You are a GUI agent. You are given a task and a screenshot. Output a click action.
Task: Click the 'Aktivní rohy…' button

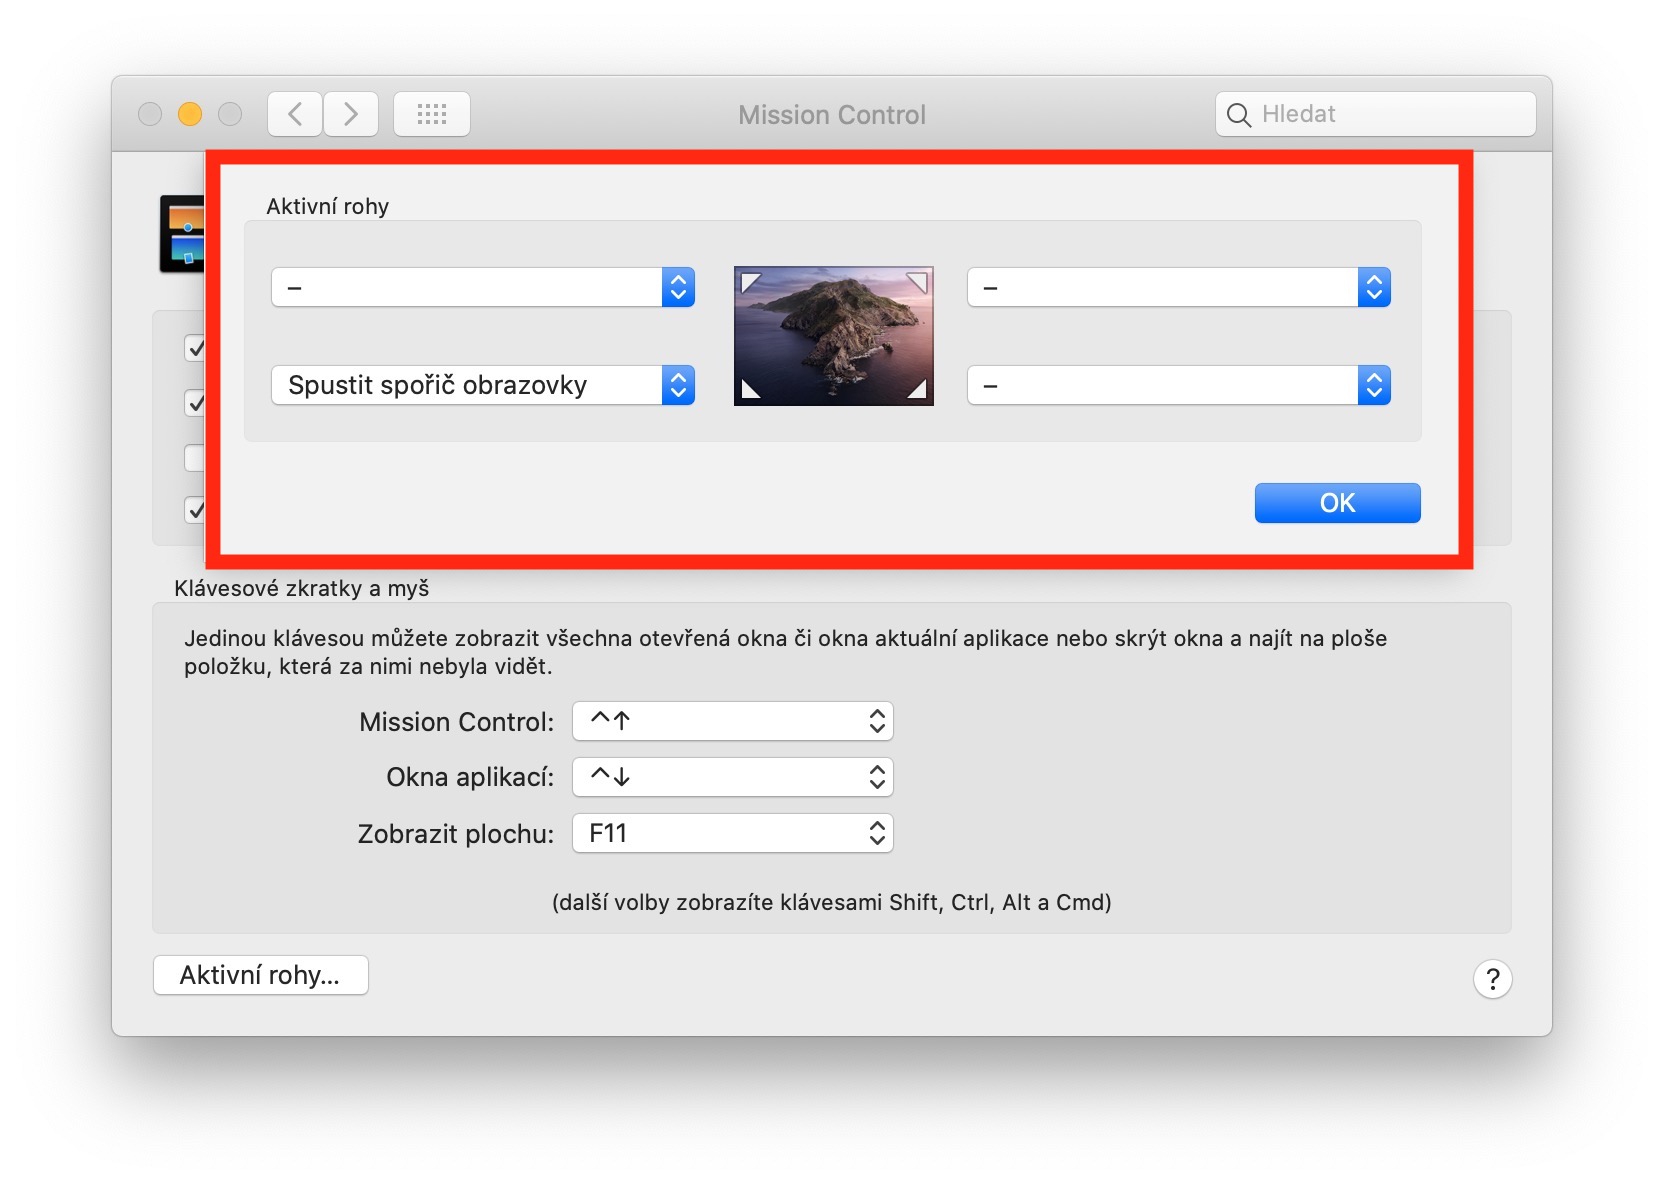(260, 975)
